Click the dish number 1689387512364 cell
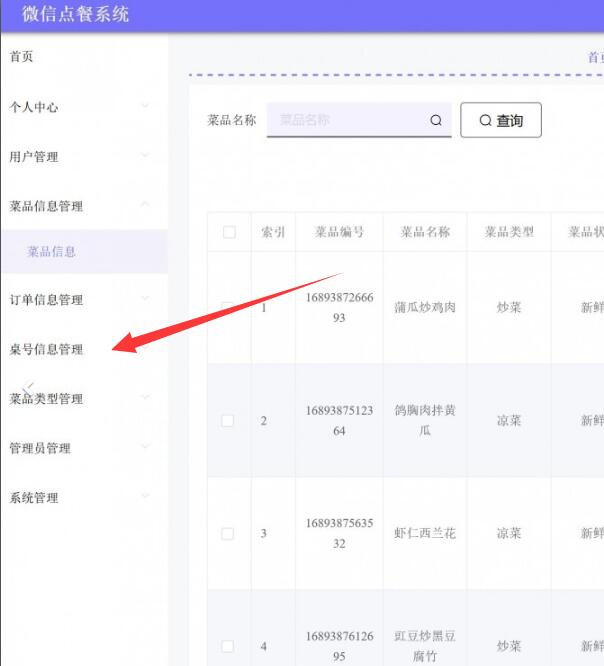 pos(339,420)
